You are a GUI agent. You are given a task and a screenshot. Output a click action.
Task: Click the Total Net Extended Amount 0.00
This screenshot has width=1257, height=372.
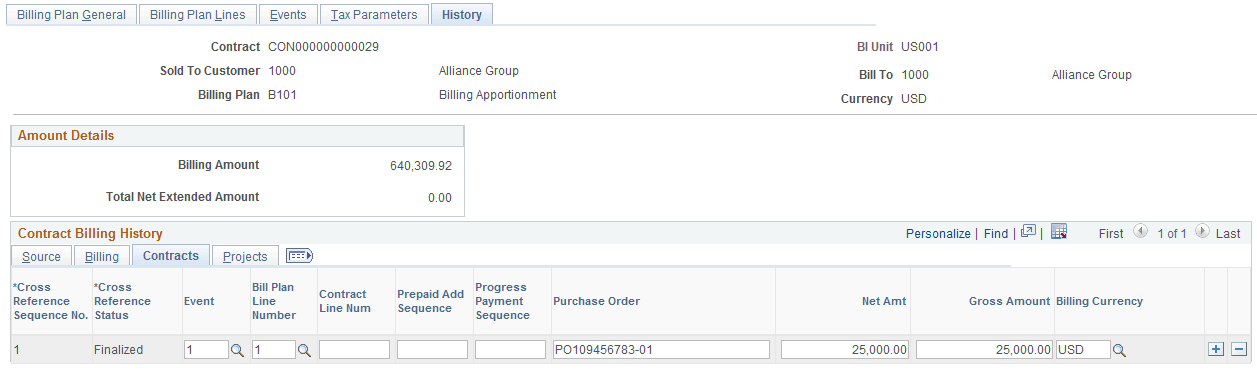pos(440,198)
